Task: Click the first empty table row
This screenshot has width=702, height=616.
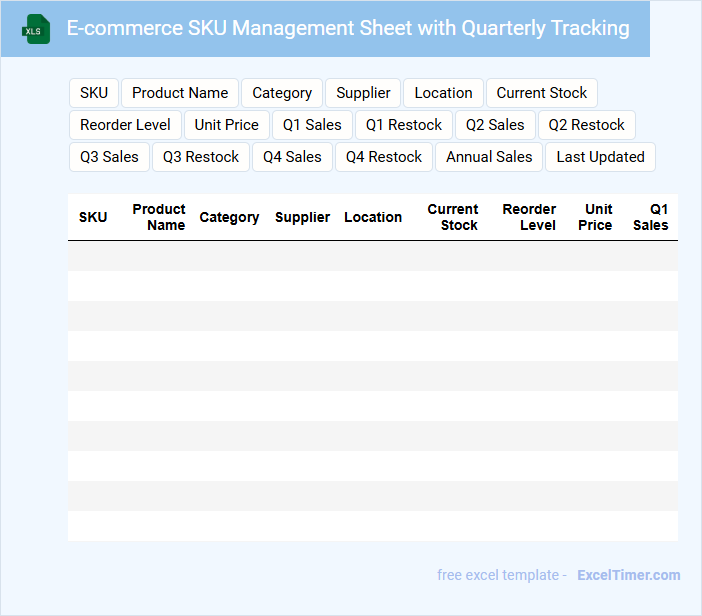Action: [x=372, y=256]
